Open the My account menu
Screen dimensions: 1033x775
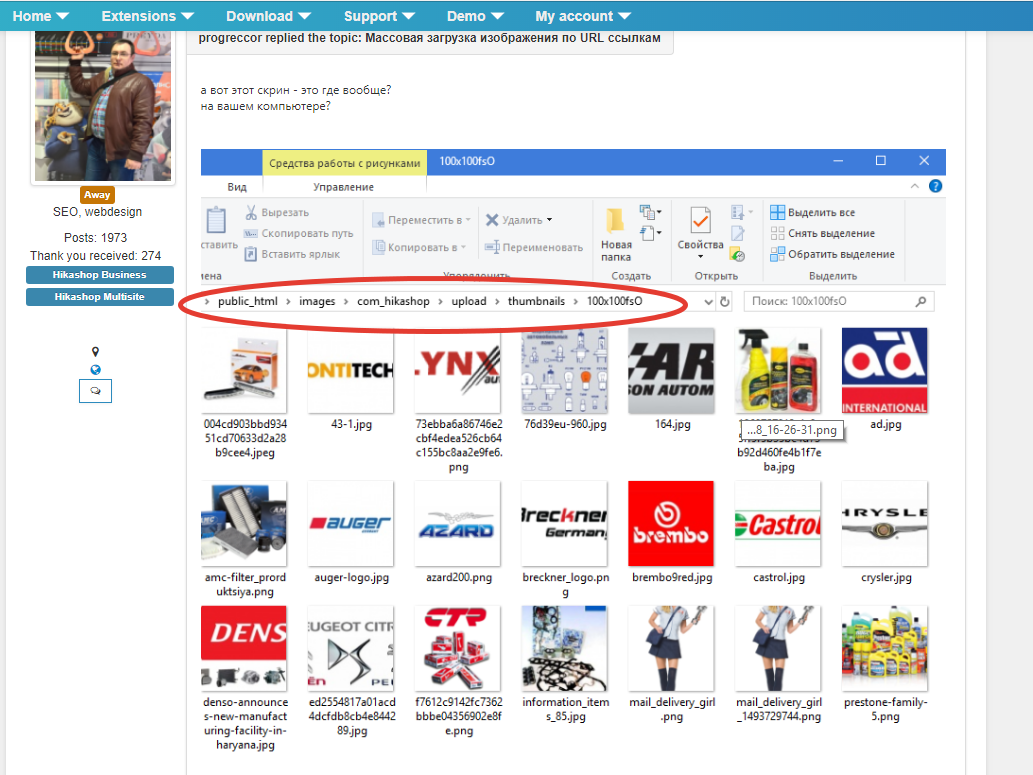tap(583, 16)
